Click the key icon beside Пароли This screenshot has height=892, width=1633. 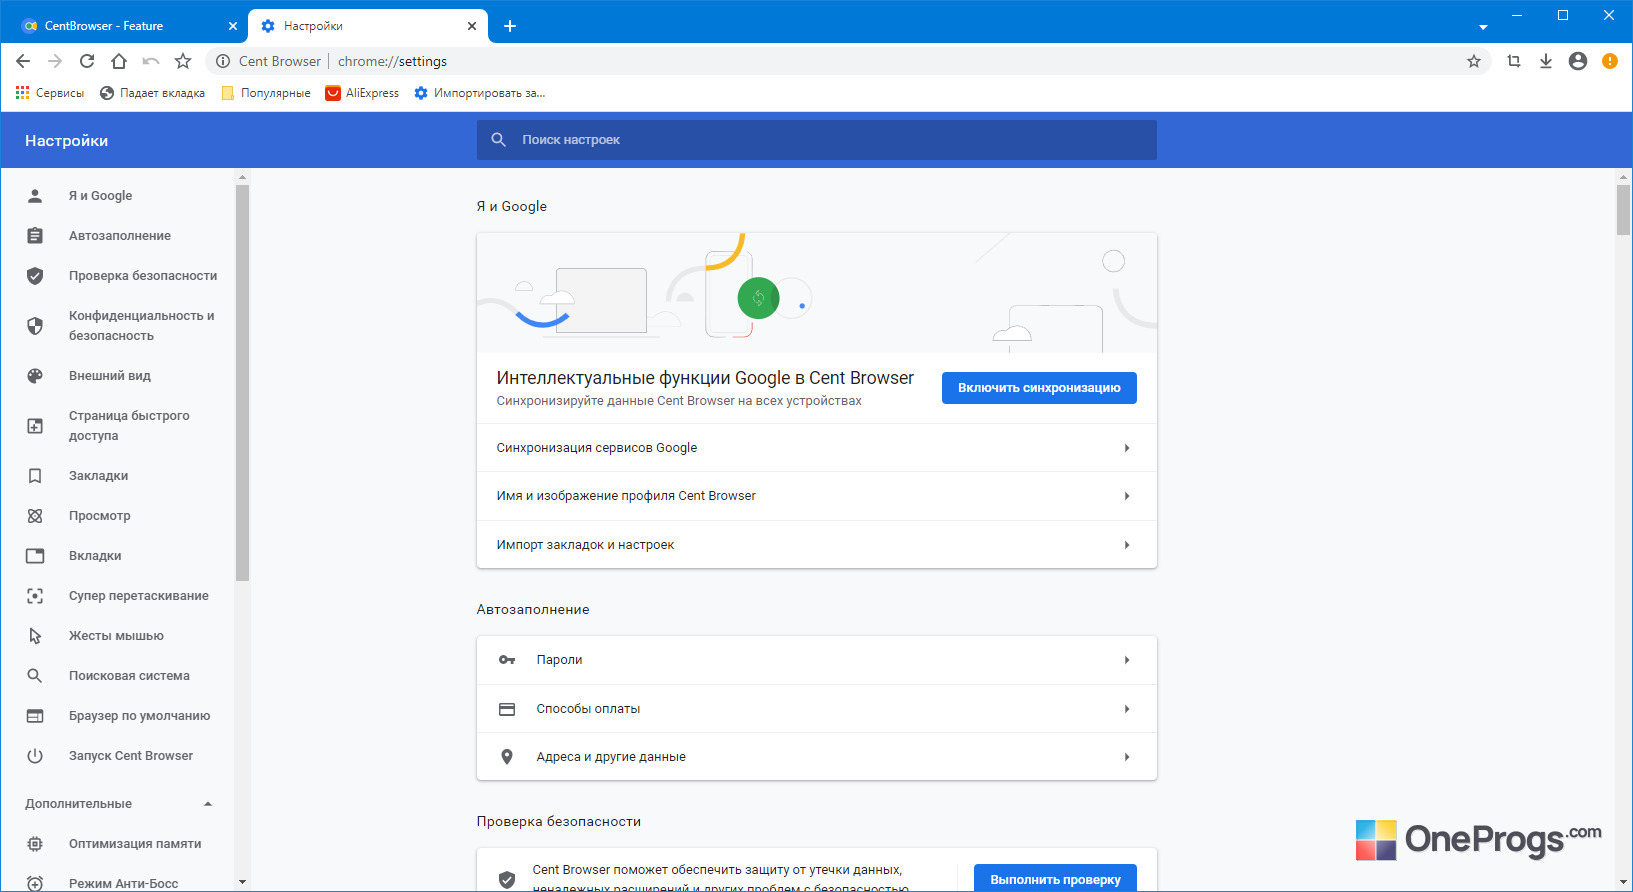coord(507,660)
